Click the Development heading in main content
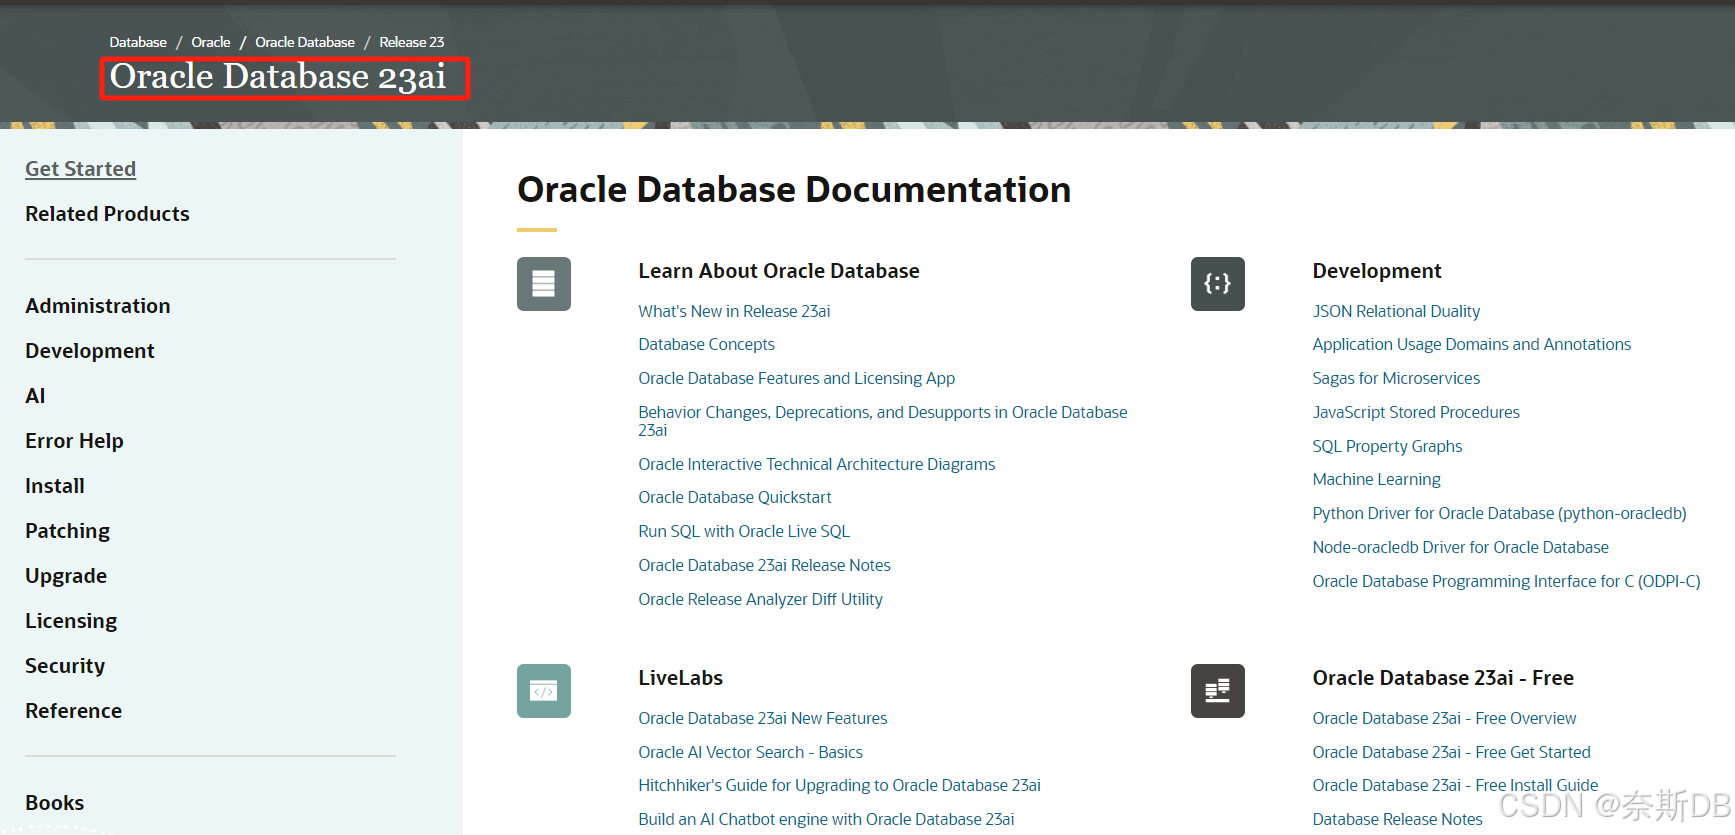Image resolution: width=1735 pixels, height=835 pixels. pyautogui.click(x=1376, y=271)
